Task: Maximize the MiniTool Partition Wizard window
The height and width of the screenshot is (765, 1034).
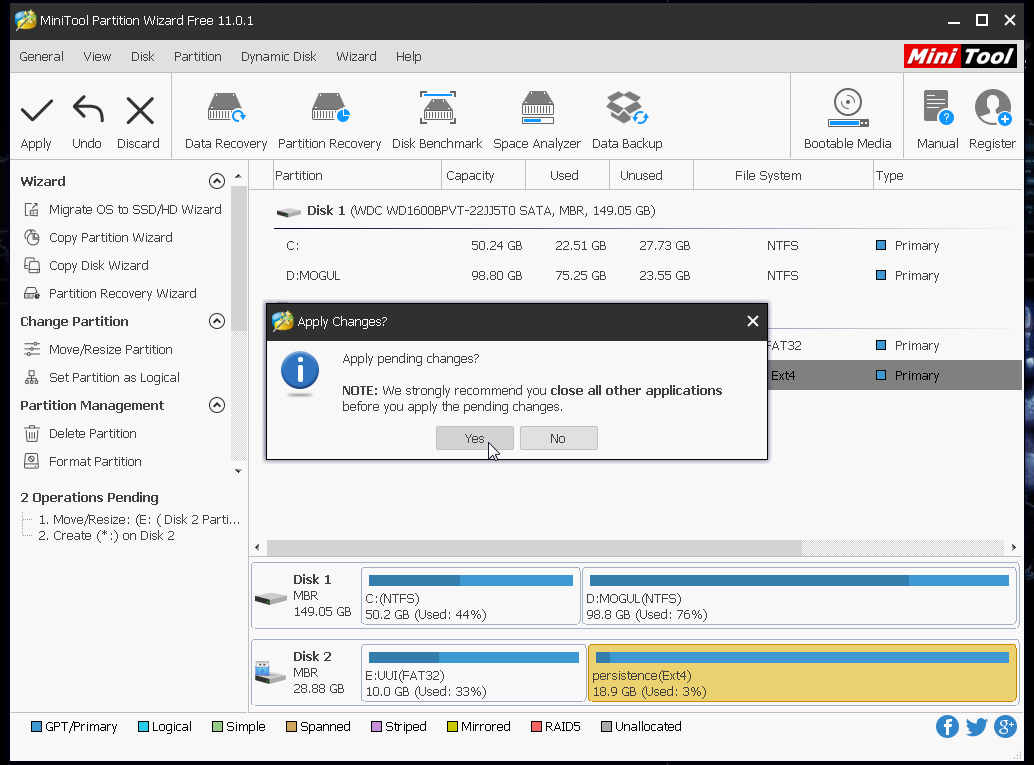Action: (982, 20)
